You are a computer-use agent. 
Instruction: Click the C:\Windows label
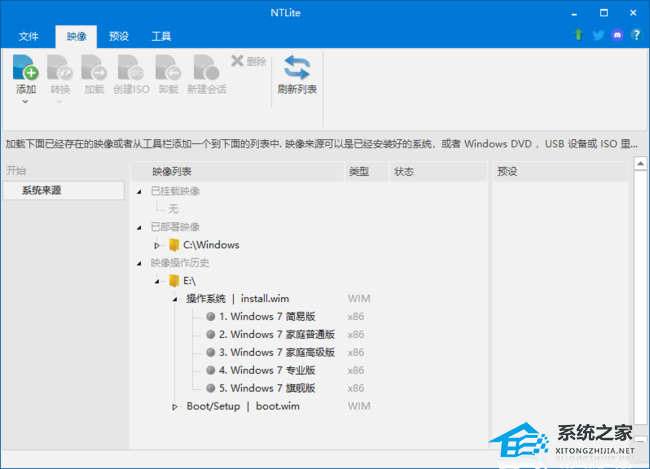point(211,245)
